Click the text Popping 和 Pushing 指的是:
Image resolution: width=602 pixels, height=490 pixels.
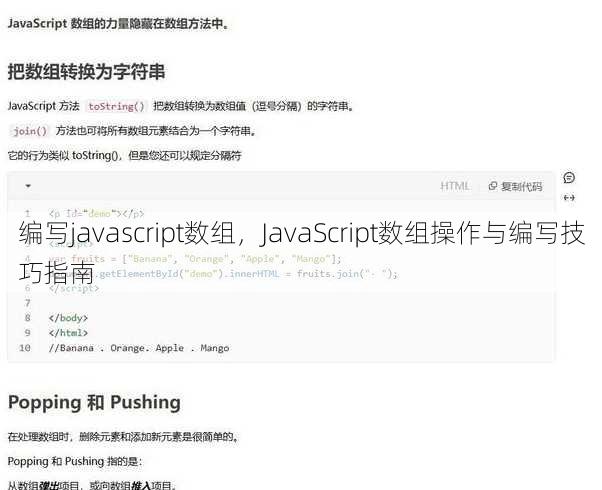[x=75, y=461]
